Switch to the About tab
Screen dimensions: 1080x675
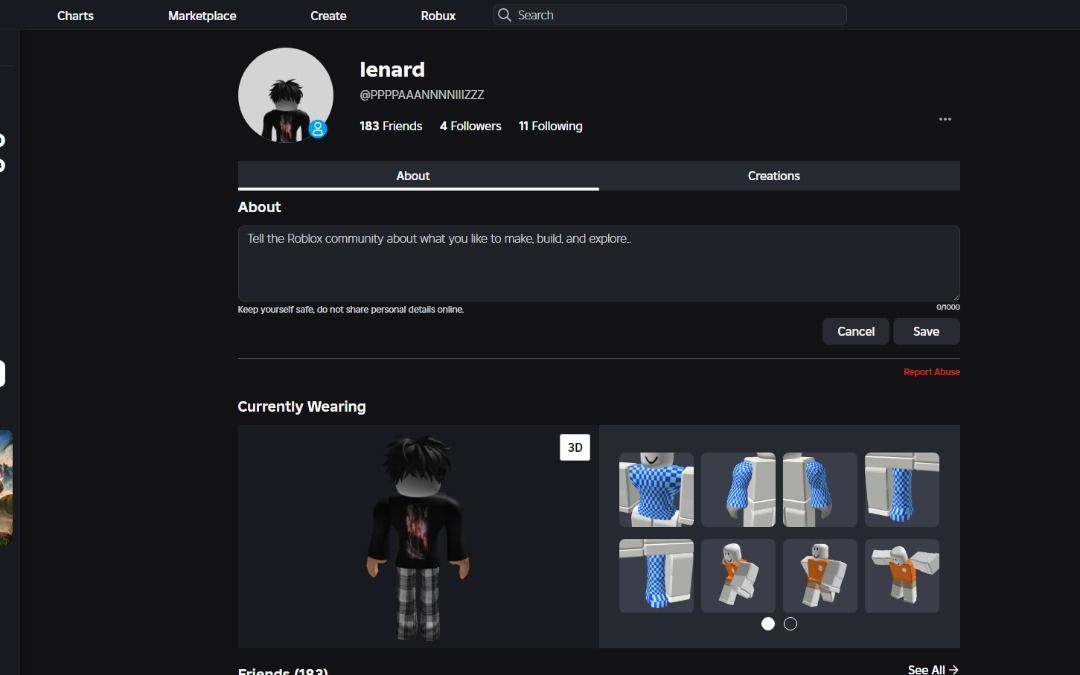[x=413, y=176]
